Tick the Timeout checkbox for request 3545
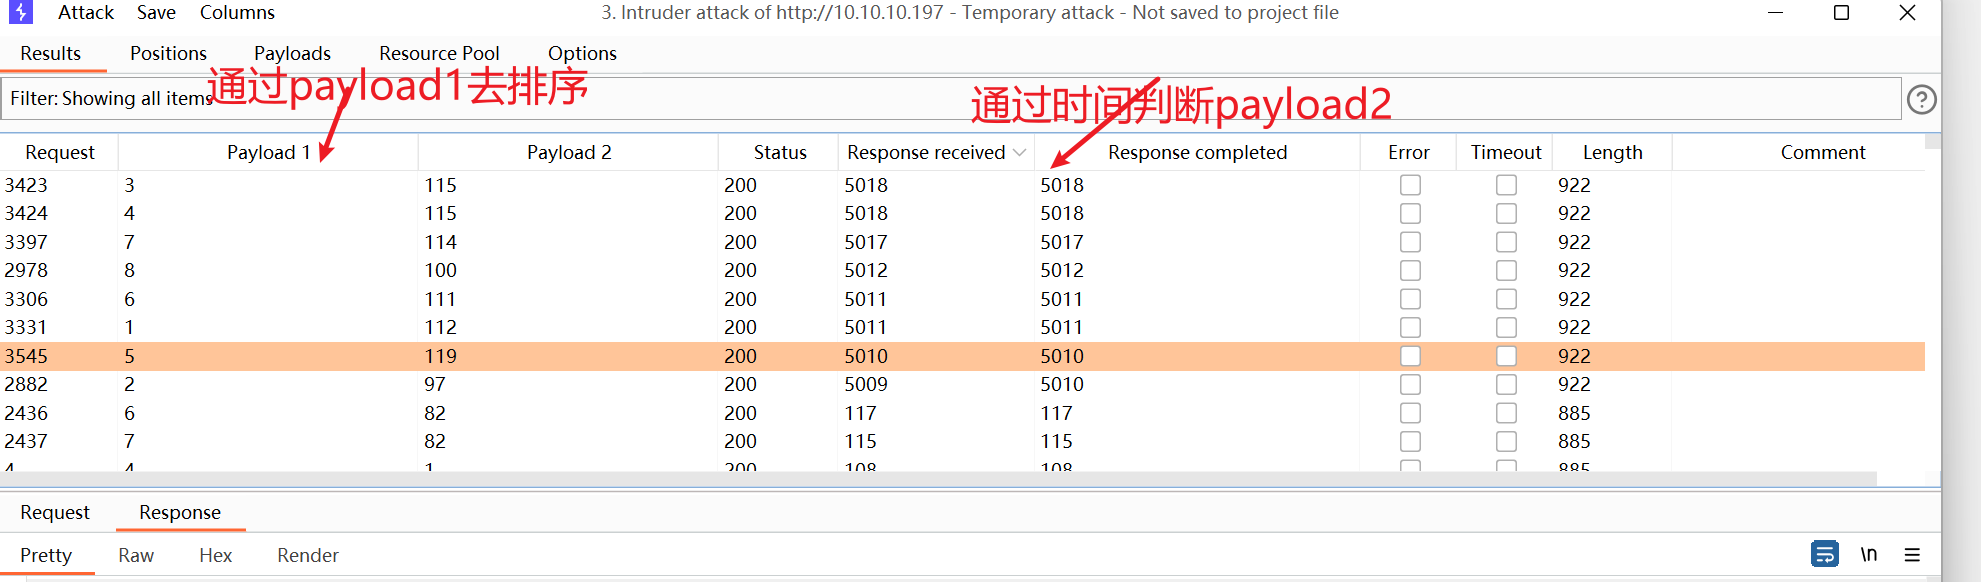 [1506, 356]
